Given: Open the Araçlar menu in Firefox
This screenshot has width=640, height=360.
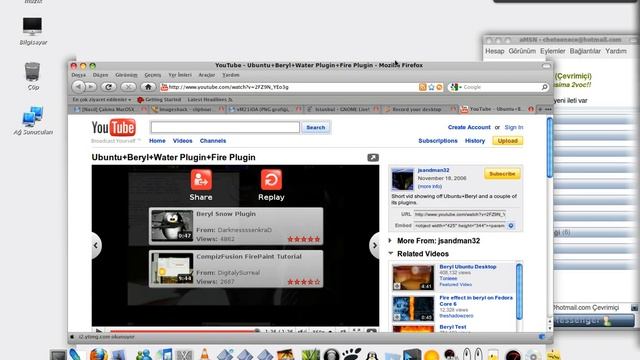Looking at the screenshot, I should [207, 75].
